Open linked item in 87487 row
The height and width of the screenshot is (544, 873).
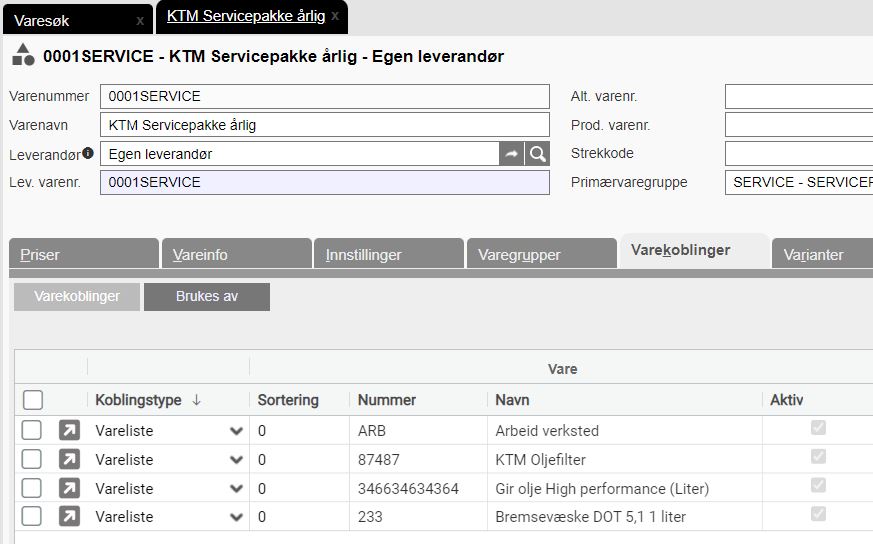(x=69, y=459)
